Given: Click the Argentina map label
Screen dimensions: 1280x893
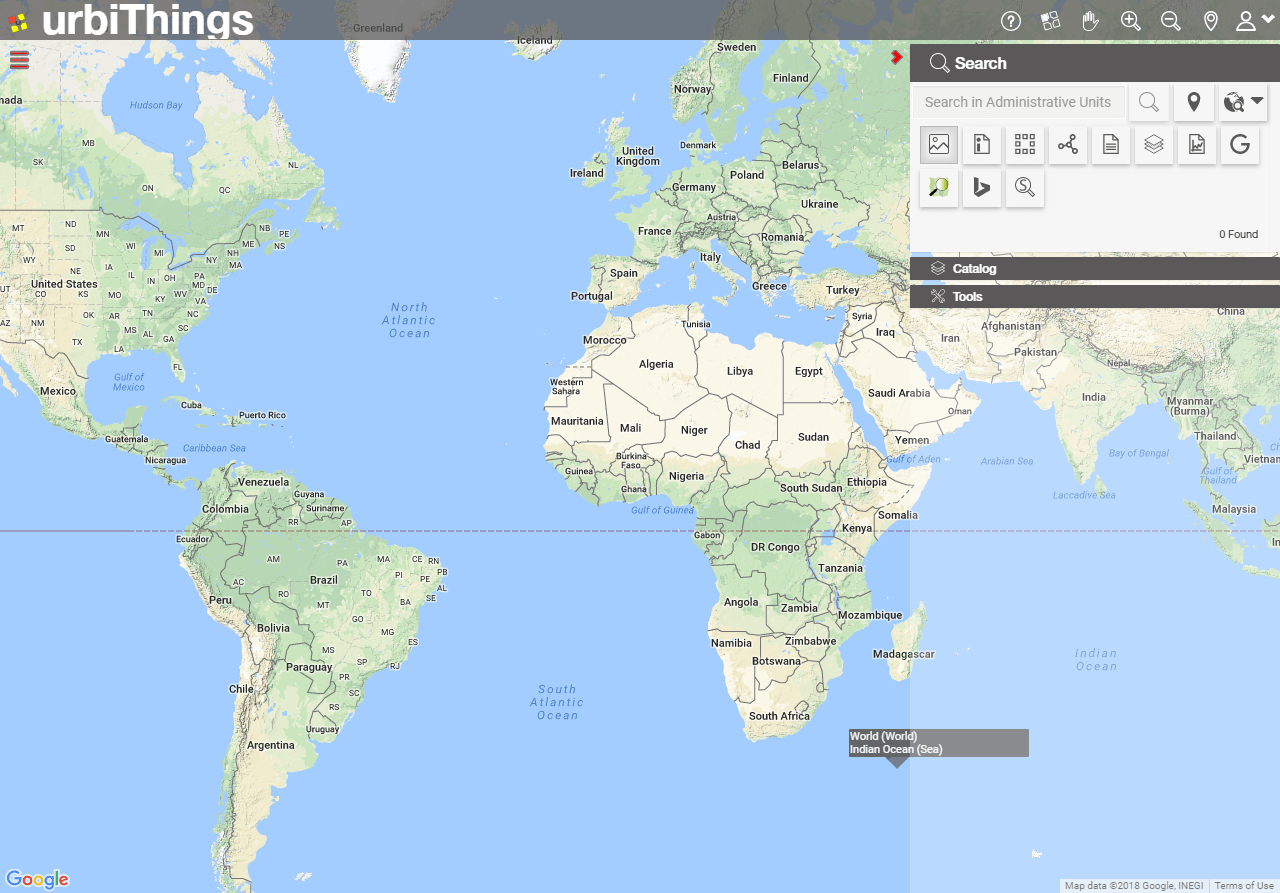Looking at the screenshot, I should tap(271, 745).
